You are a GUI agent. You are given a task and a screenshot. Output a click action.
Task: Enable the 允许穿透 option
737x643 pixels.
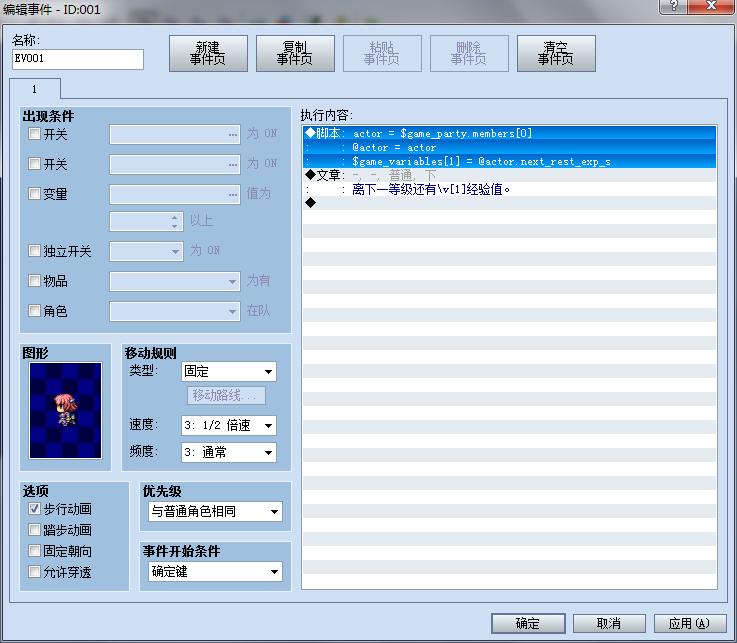(34, 572)
